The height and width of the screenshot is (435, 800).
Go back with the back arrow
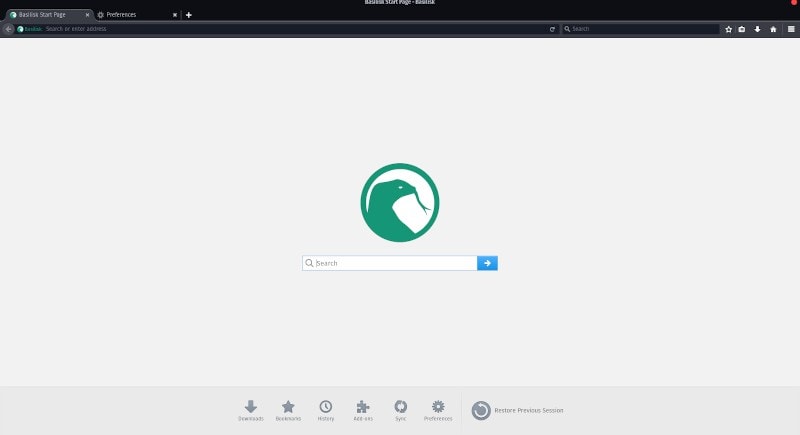point(8,29)
